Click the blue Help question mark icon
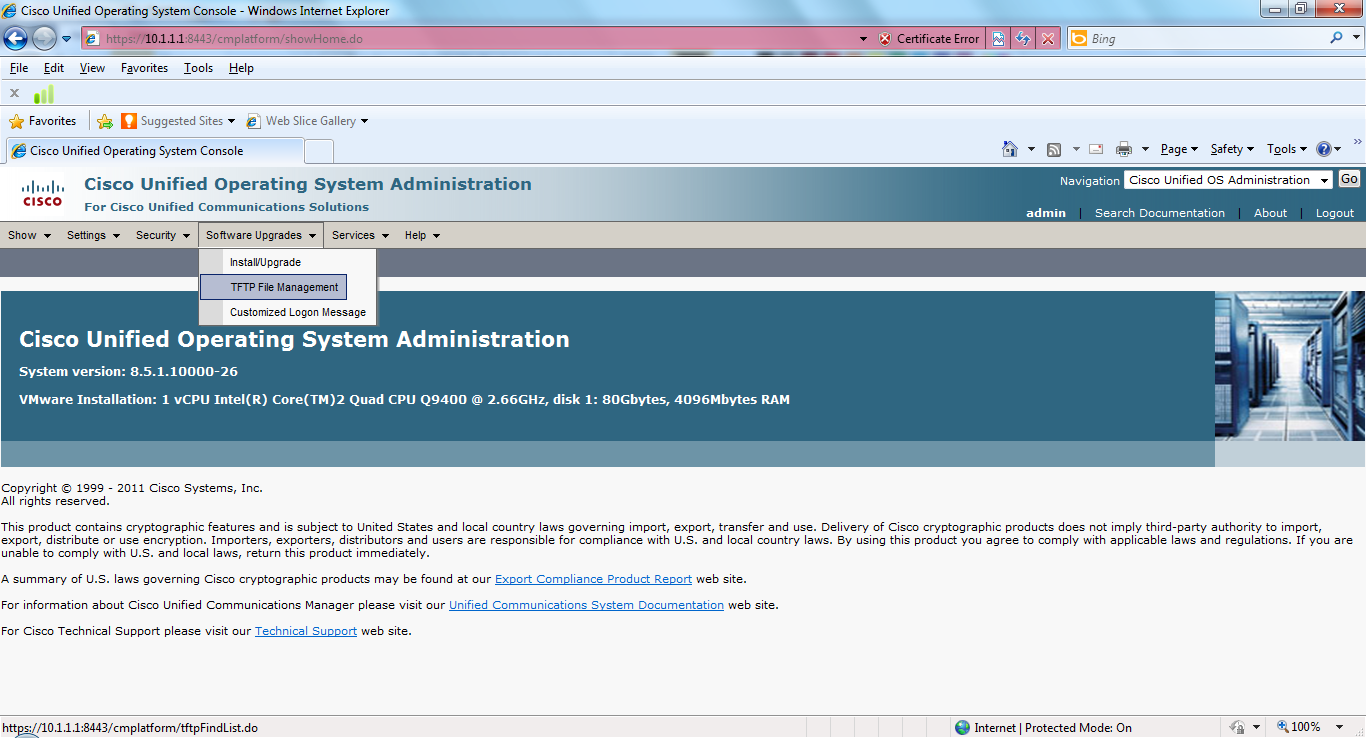 coord(1324,149)
